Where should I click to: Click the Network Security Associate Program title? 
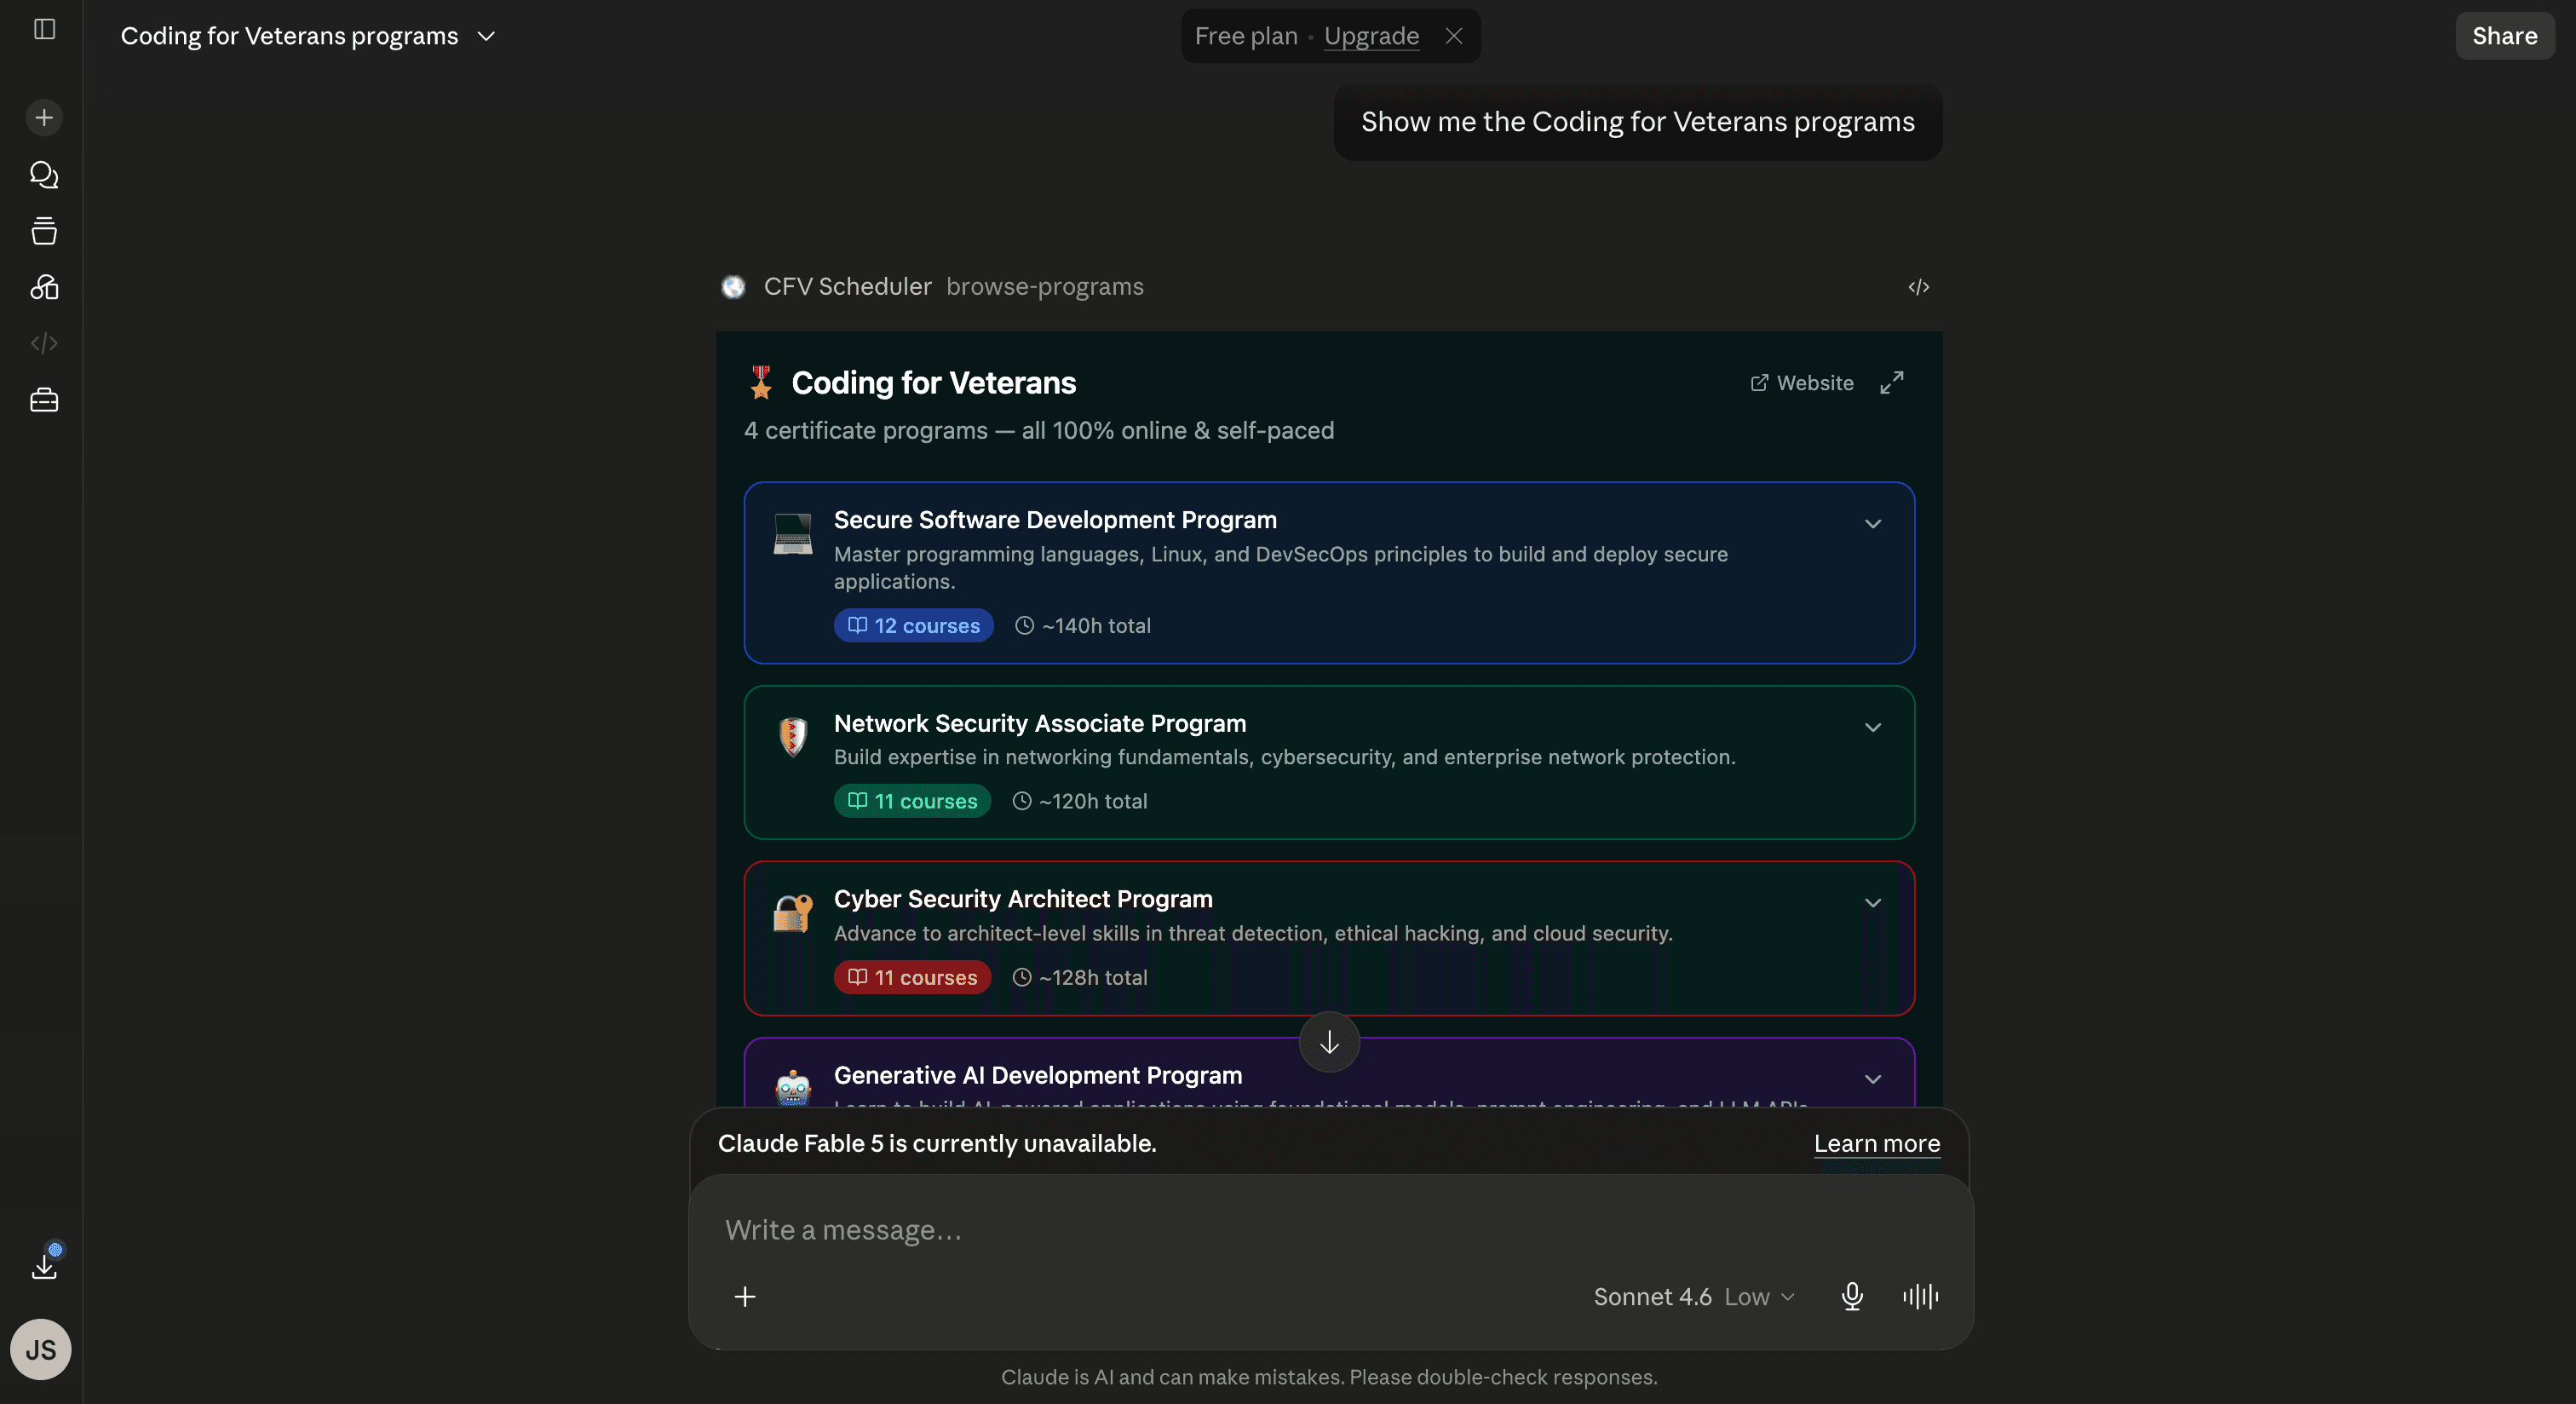[1040, 723]
